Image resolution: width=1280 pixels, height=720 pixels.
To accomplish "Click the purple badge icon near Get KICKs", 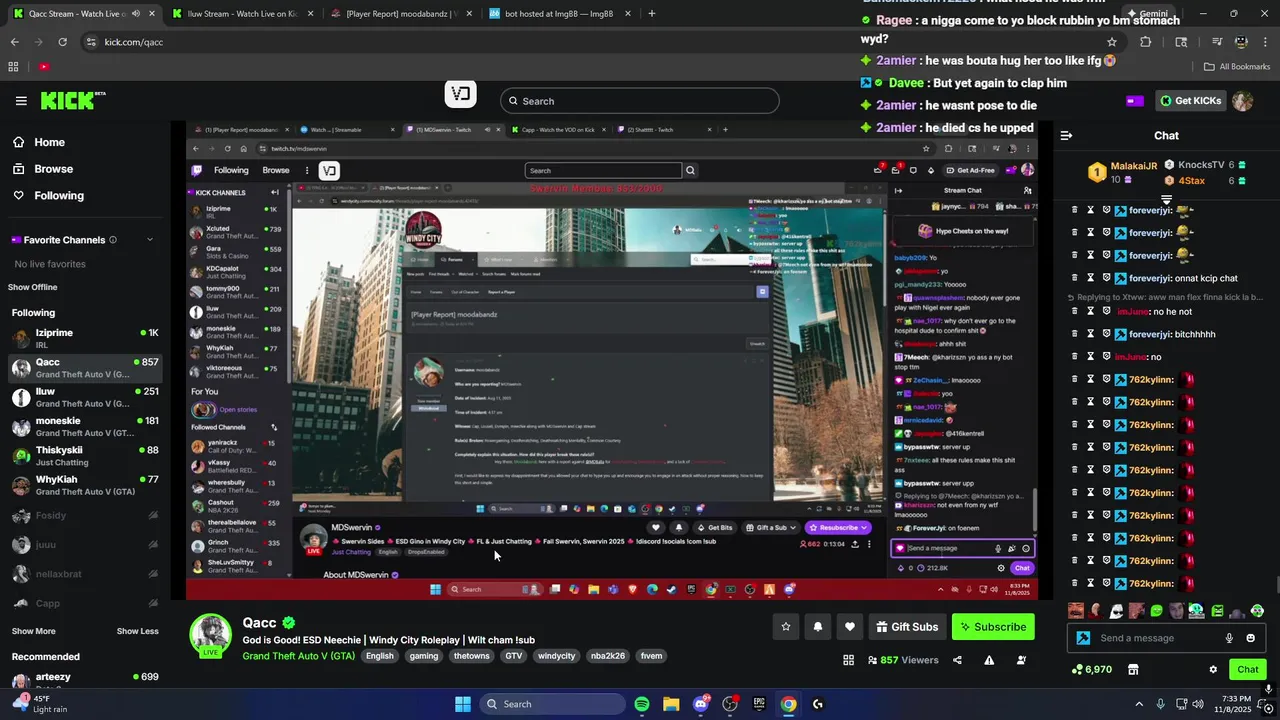I will (1134, 100).
